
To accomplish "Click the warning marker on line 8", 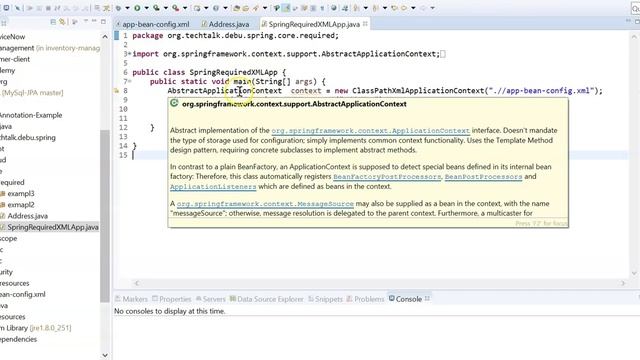I will tap(116, 91).
